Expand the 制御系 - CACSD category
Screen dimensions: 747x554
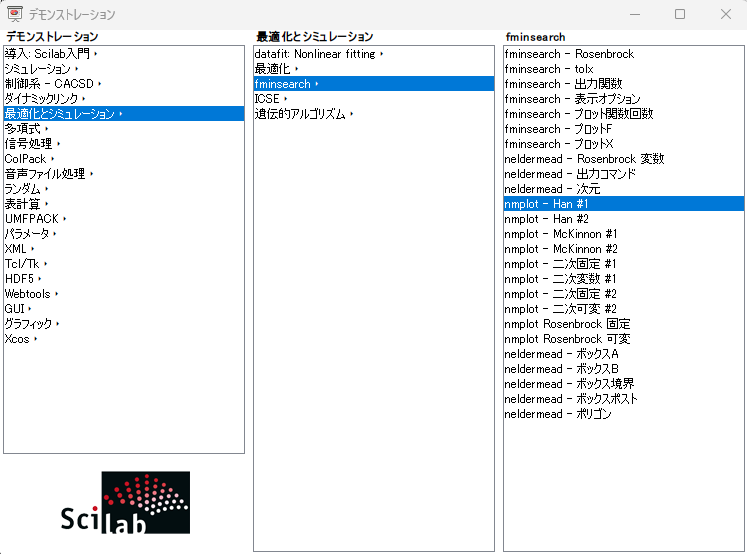(50, 84)
